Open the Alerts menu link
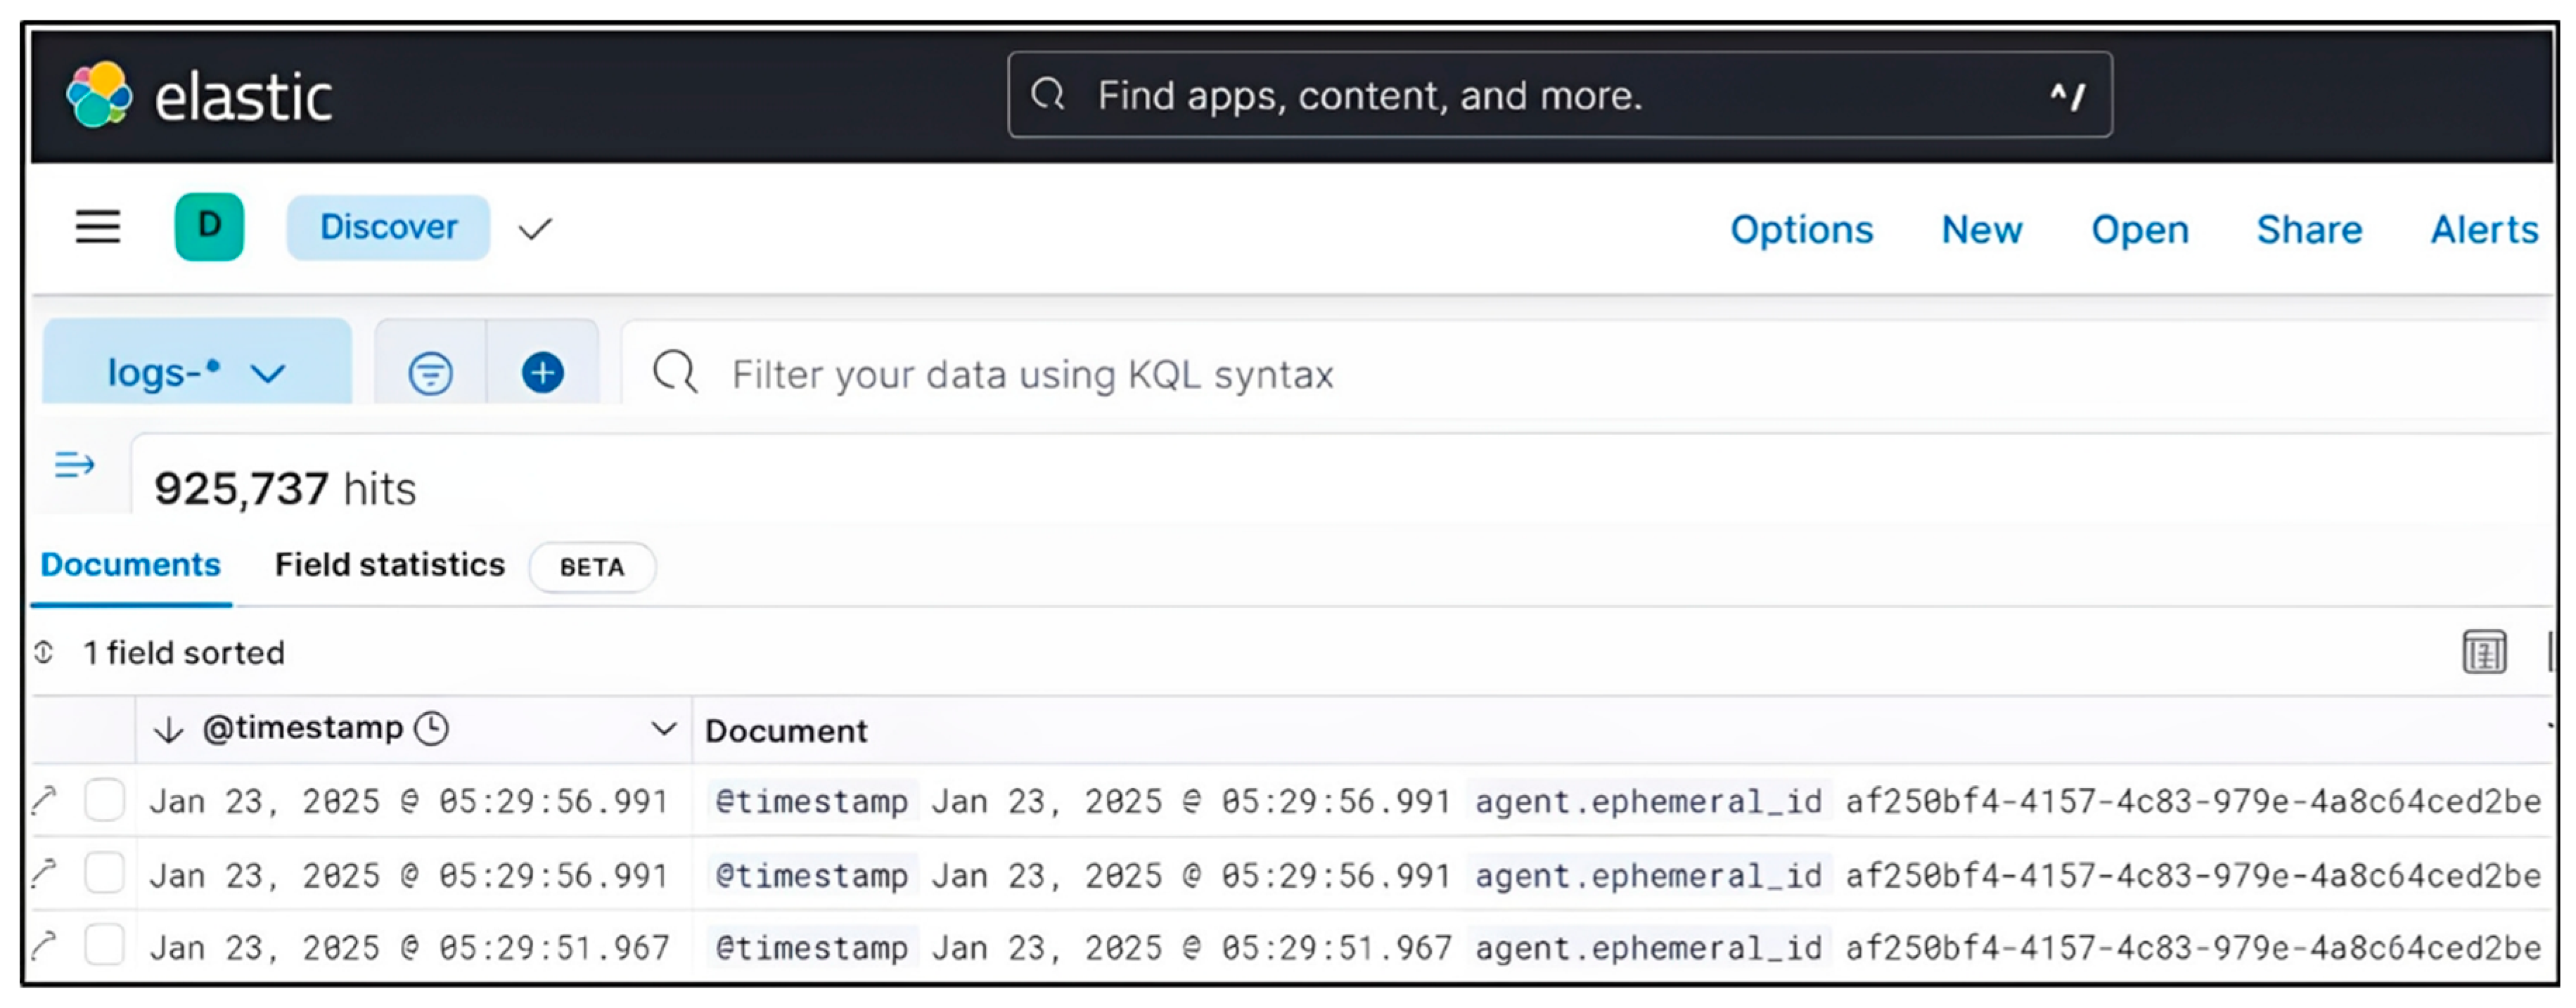This screenshot has width=2576, height=1008. pos(2484,230)
